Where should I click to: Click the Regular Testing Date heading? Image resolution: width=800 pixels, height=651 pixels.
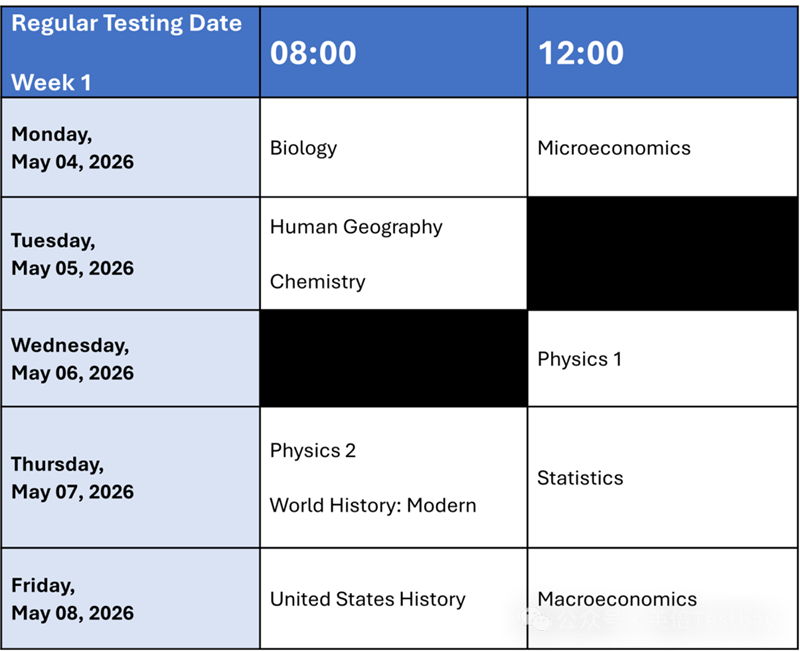[x=127, y=24]
